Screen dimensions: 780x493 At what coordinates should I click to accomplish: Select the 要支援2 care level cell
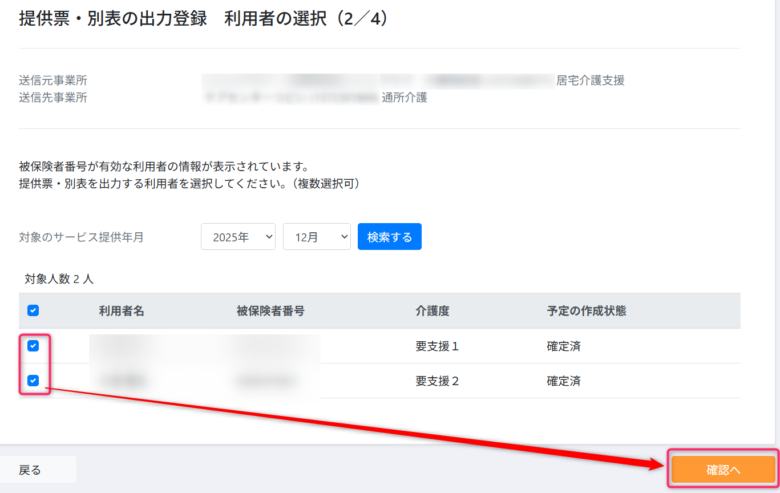(437, 381)
